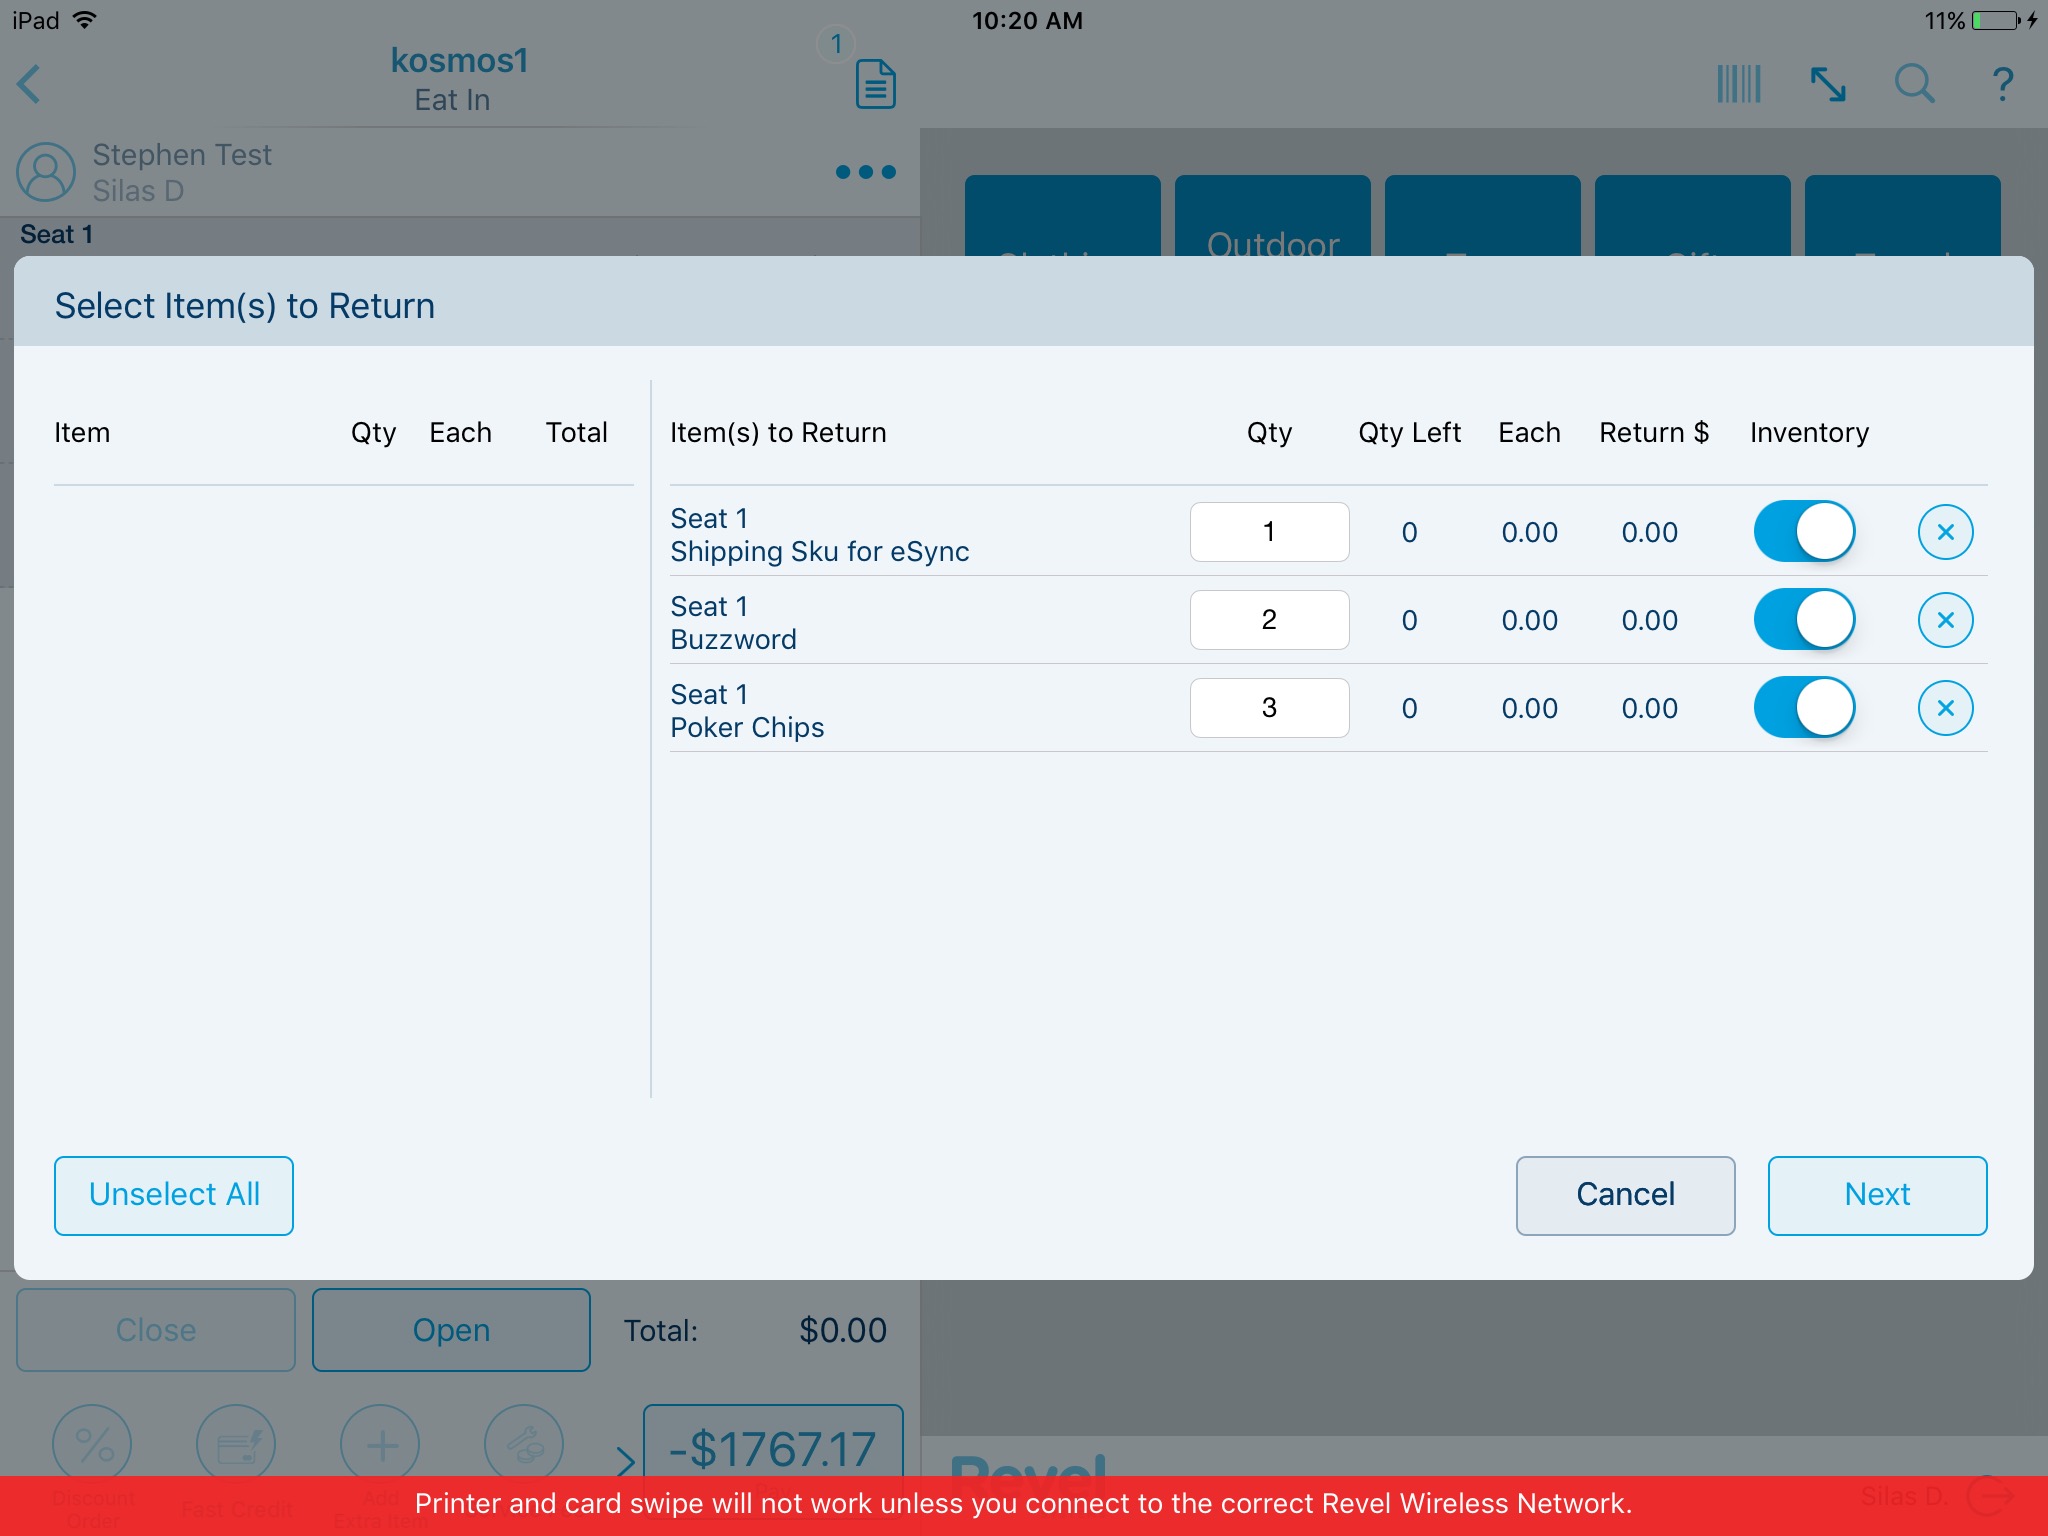Tap the Discount Order percent icon
The image size is (2048, 1536).
pyautogui.click(x=92, y=1444)
